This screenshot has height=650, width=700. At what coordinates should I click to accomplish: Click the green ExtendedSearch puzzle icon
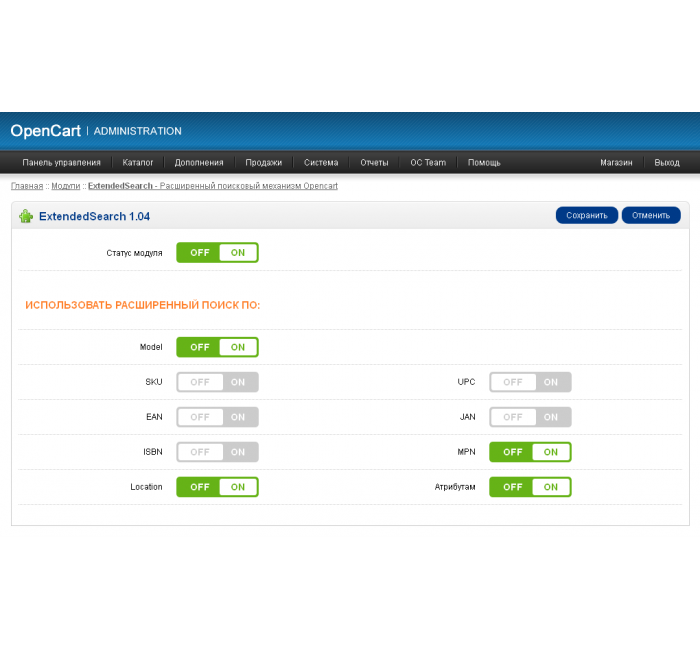click(26, 217)
